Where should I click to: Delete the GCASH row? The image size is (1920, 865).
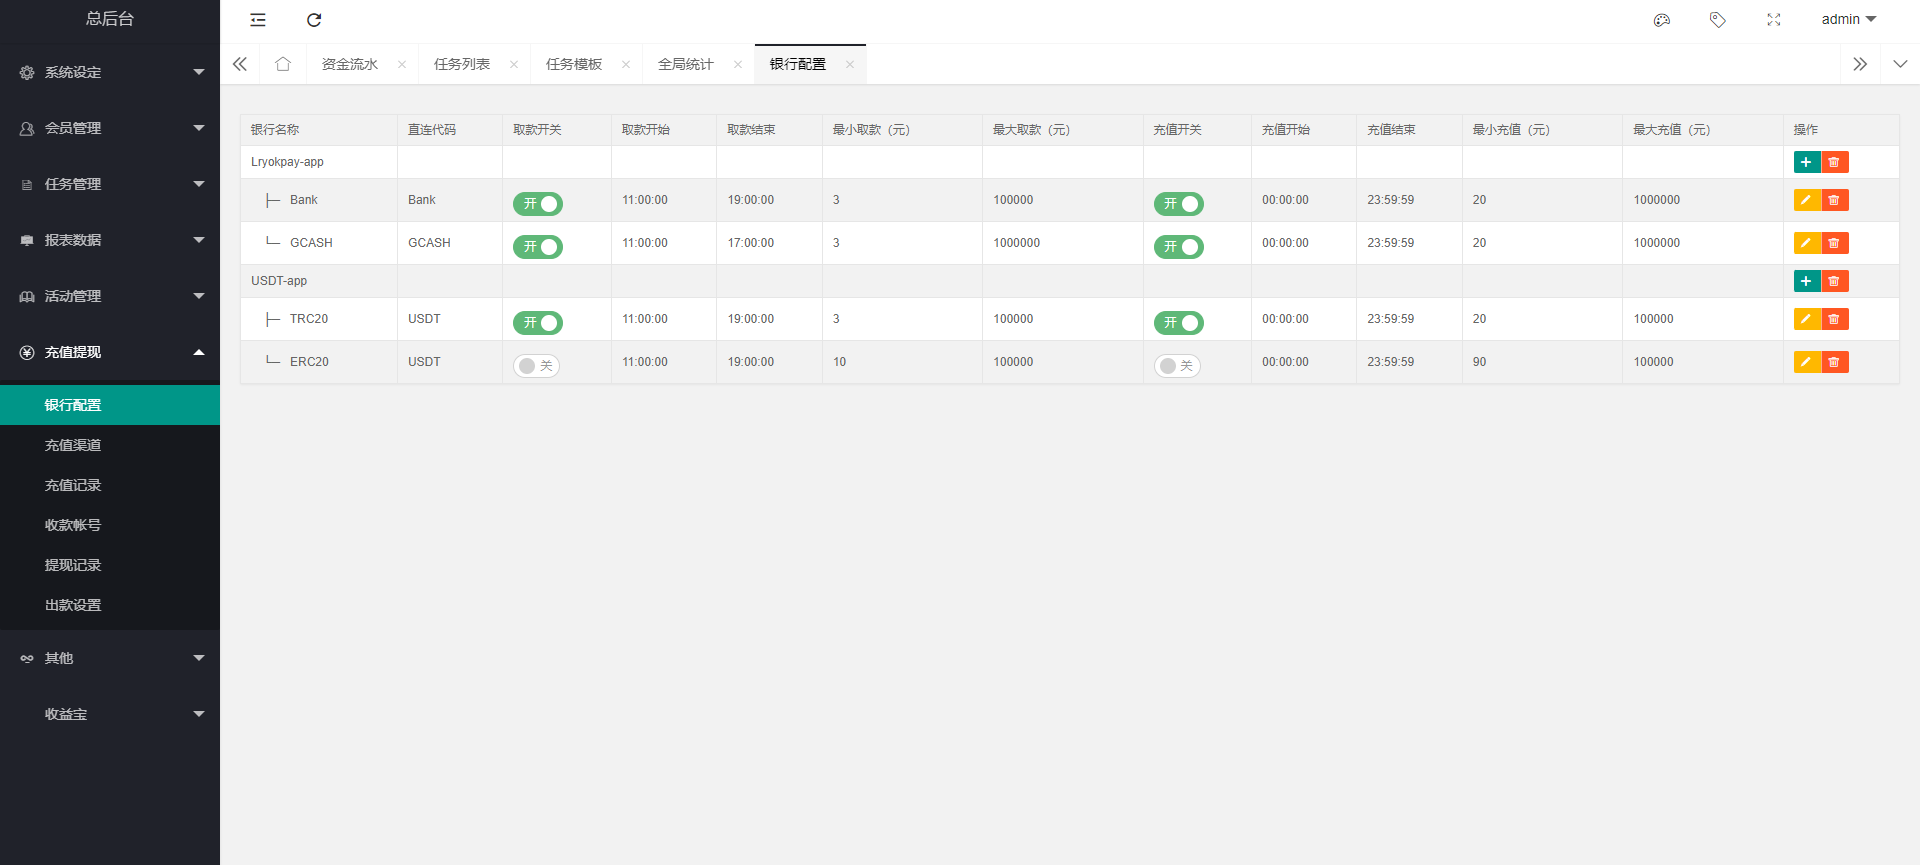pyautogui.click(x=1834, y=243)
